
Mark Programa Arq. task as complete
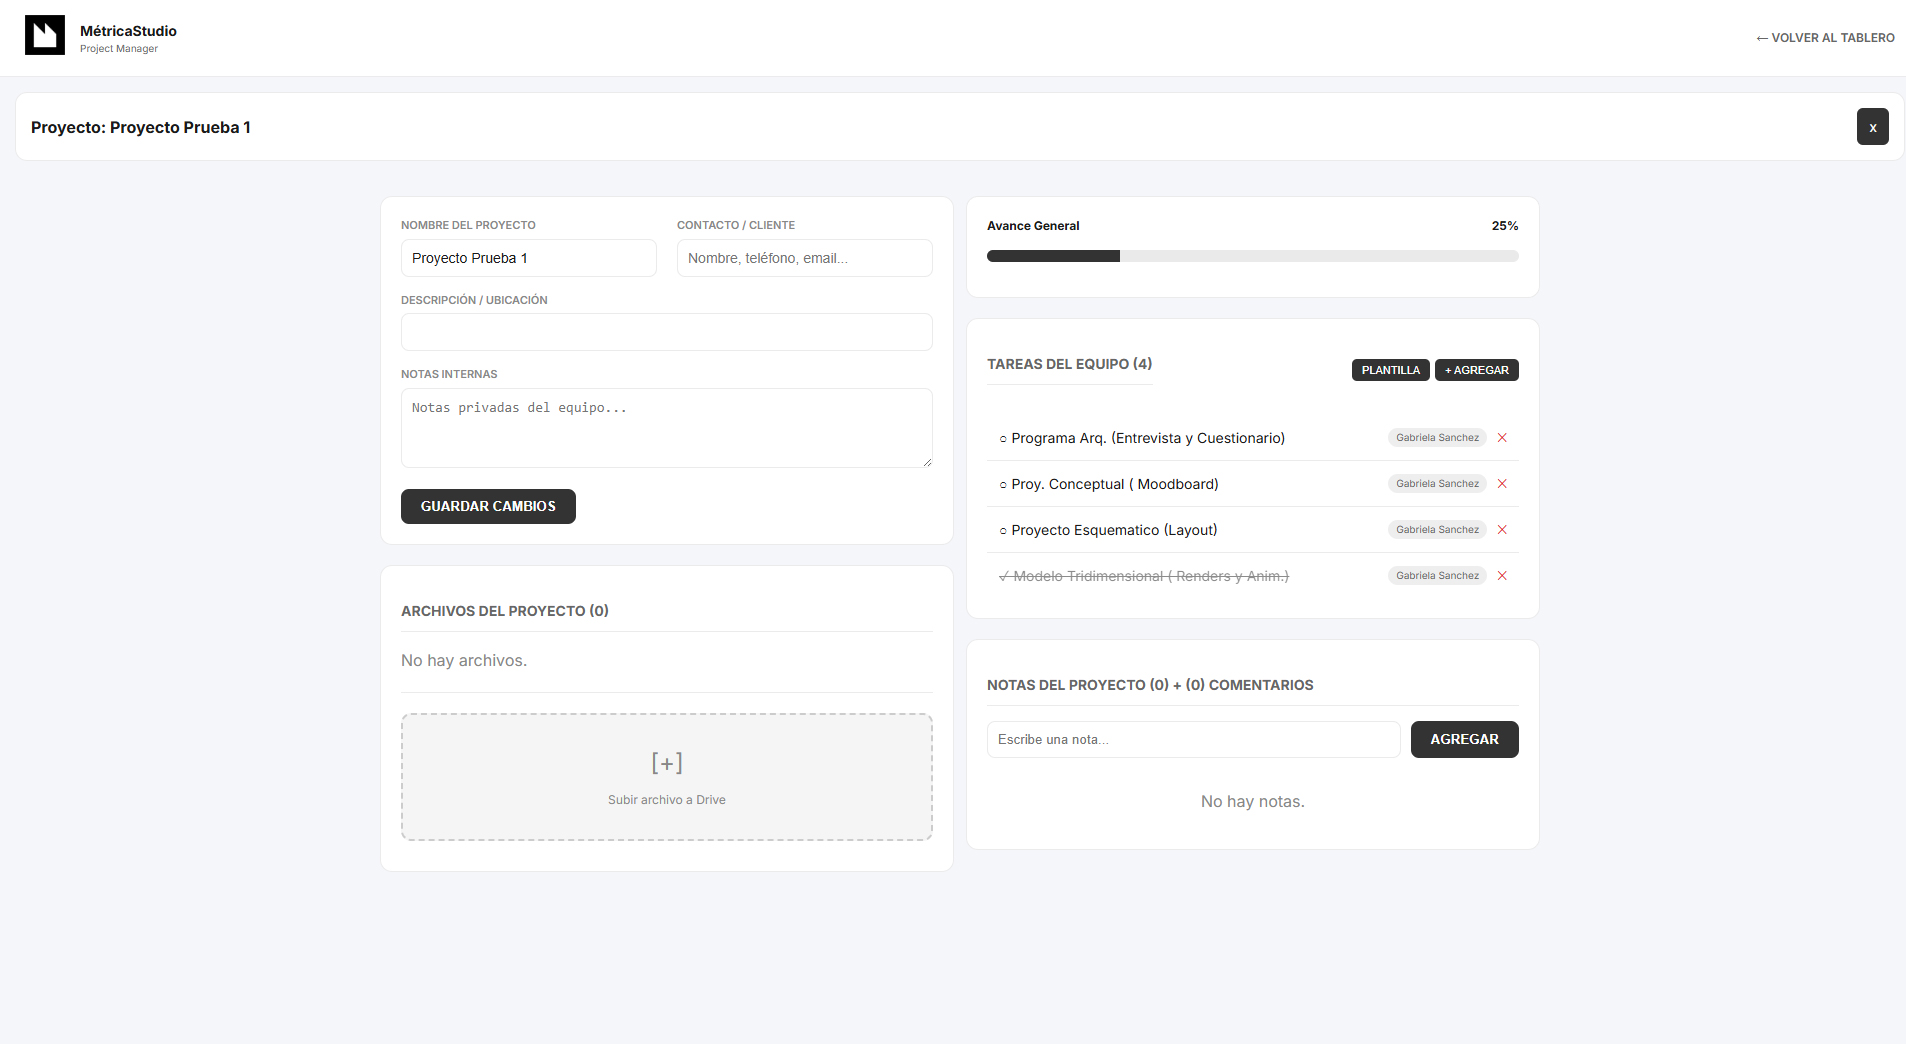tap(1003, 439)
